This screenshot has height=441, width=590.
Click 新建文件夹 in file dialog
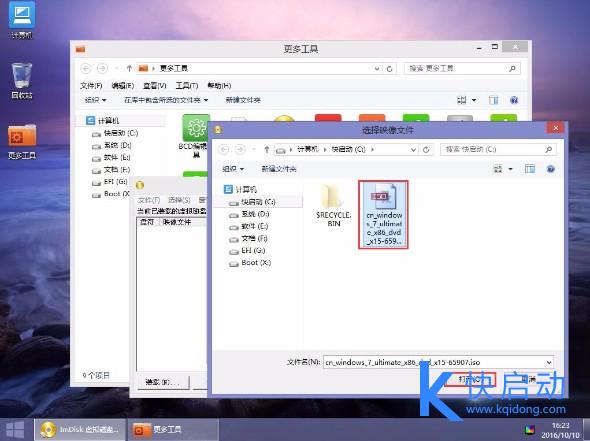(x=279, y=169)
